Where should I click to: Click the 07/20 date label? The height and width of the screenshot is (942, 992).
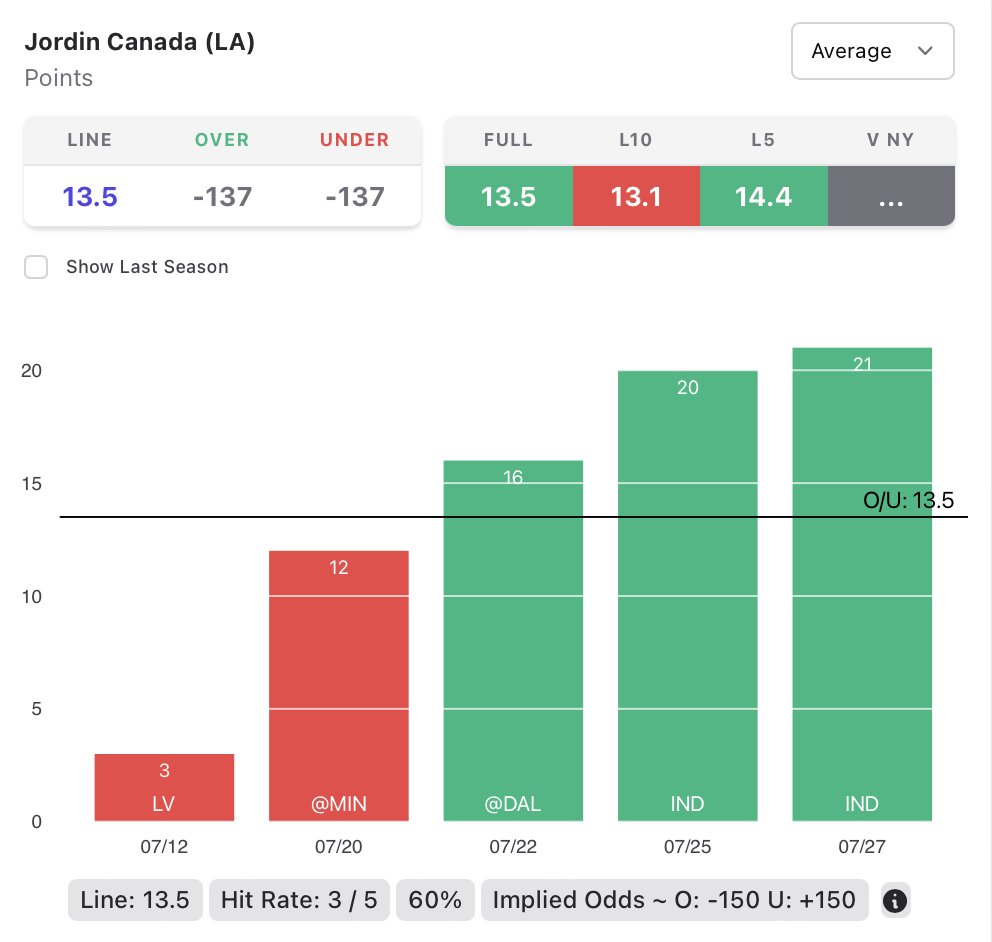pos(338,846)
